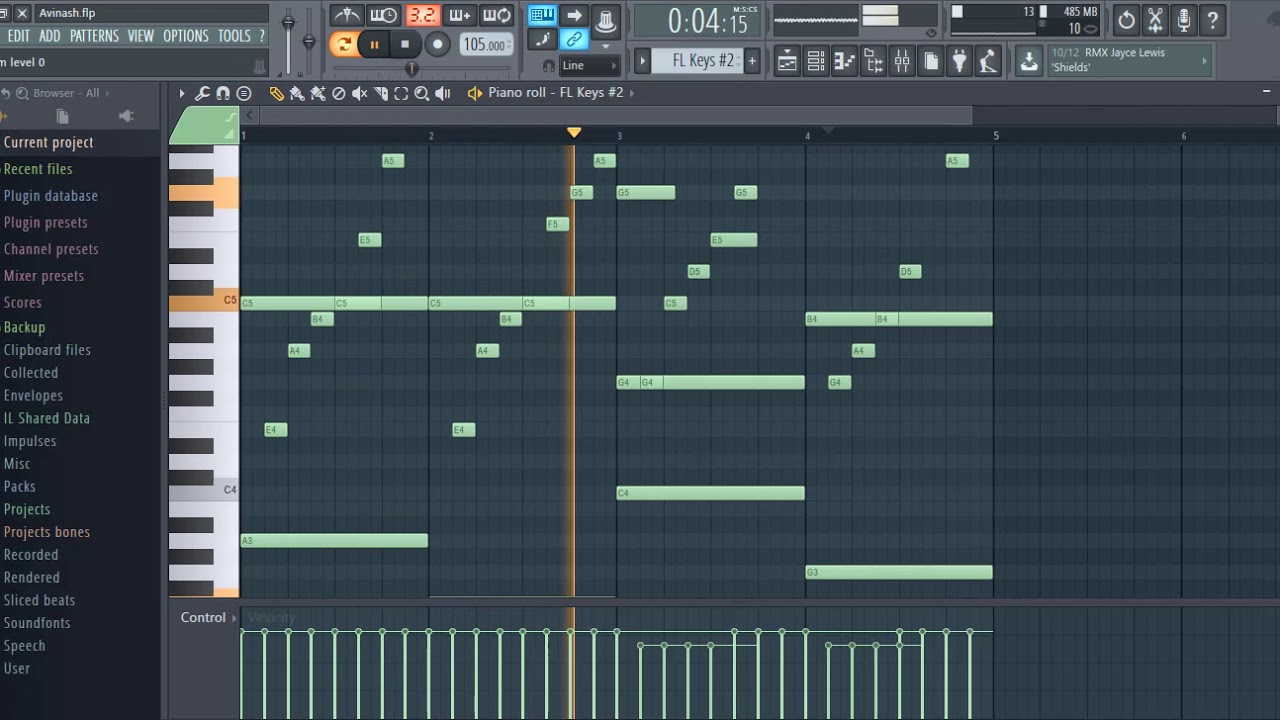Select the Mute tool in piano roll
The width and height of the screenshot is (1280, 720).
359,93
